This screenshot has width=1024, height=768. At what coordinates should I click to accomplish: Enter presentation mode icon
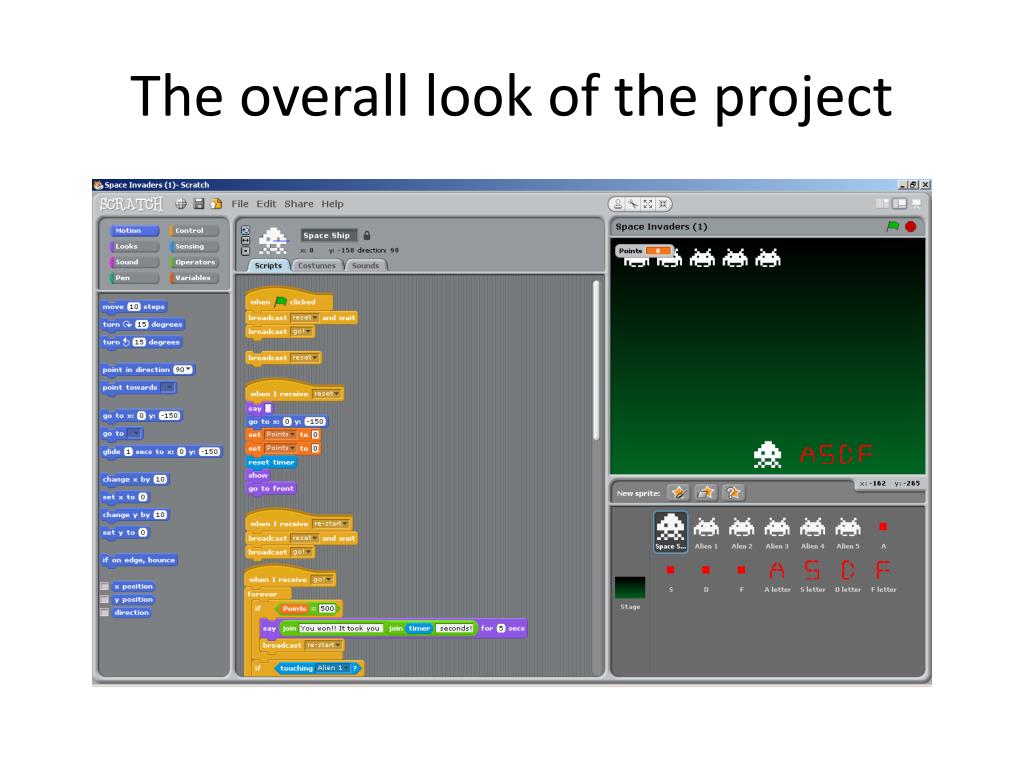click(x=917, y=204)
